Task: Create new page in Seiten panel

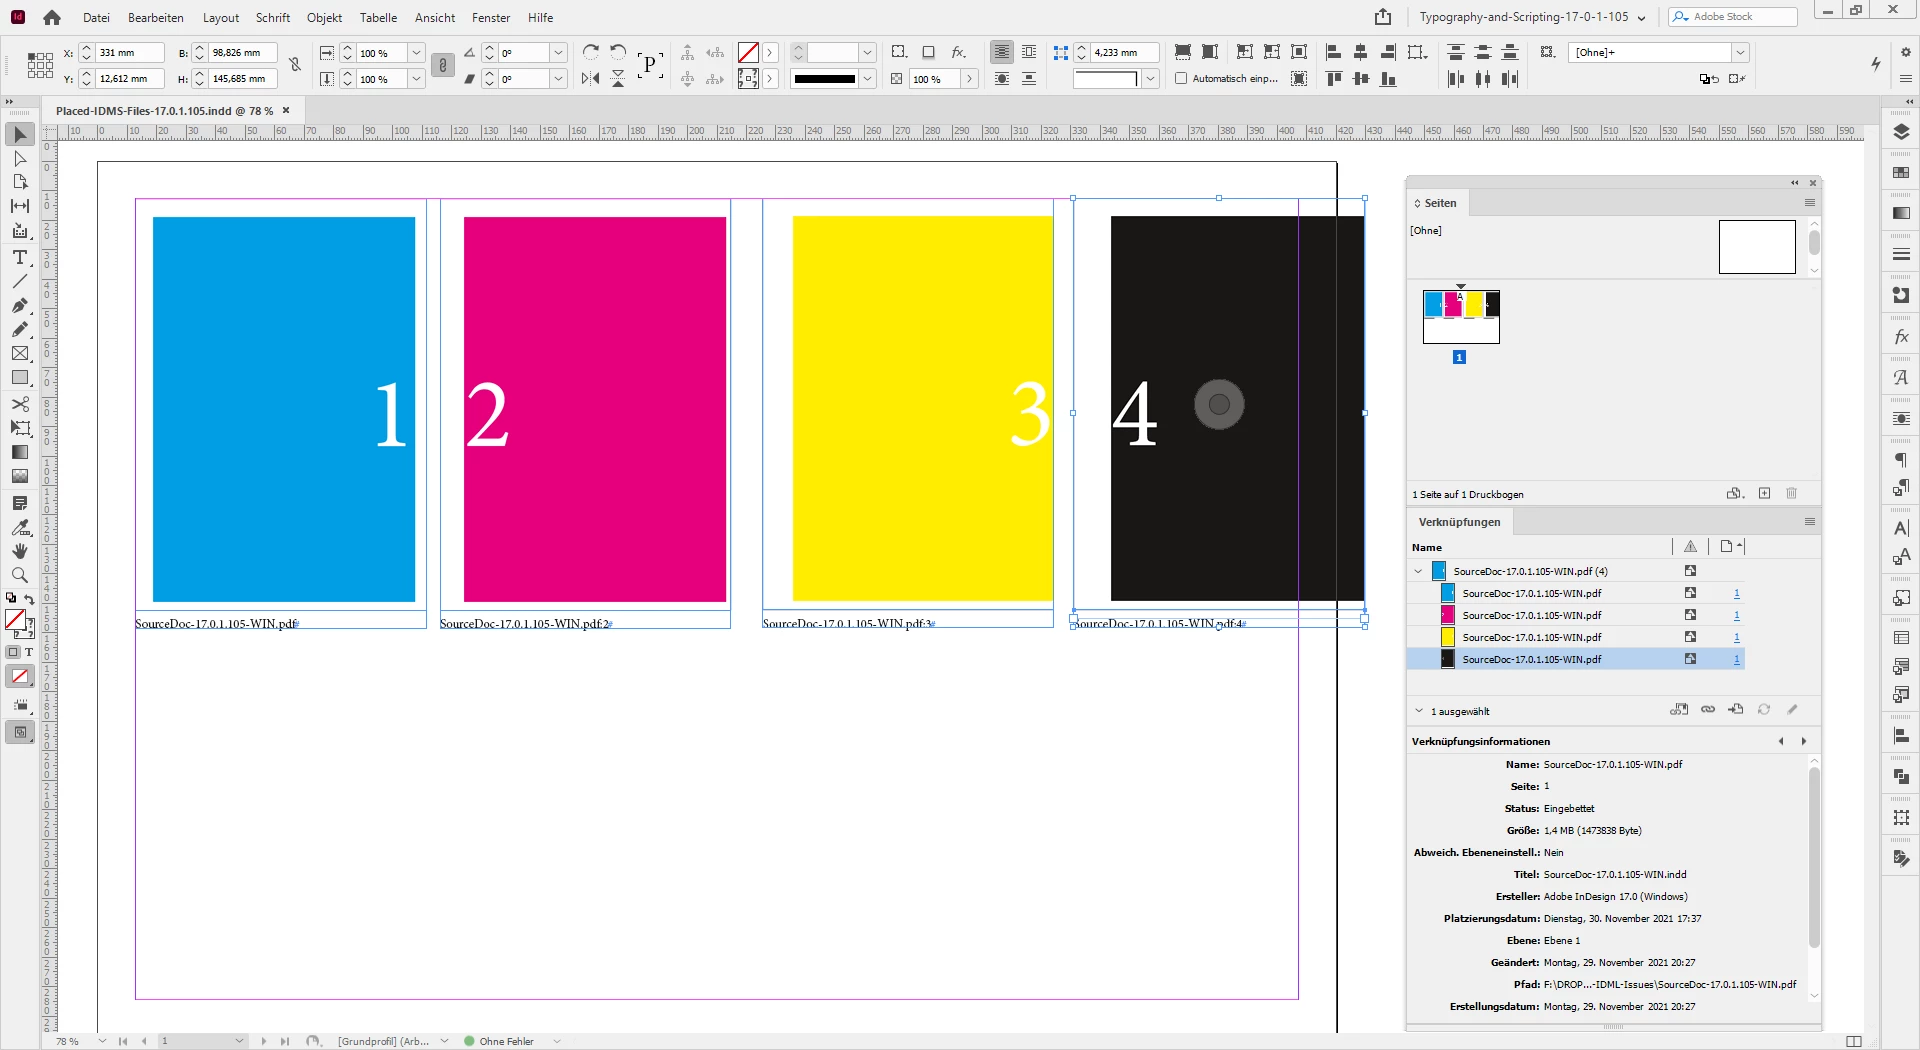Action: tap(1764, 493)
